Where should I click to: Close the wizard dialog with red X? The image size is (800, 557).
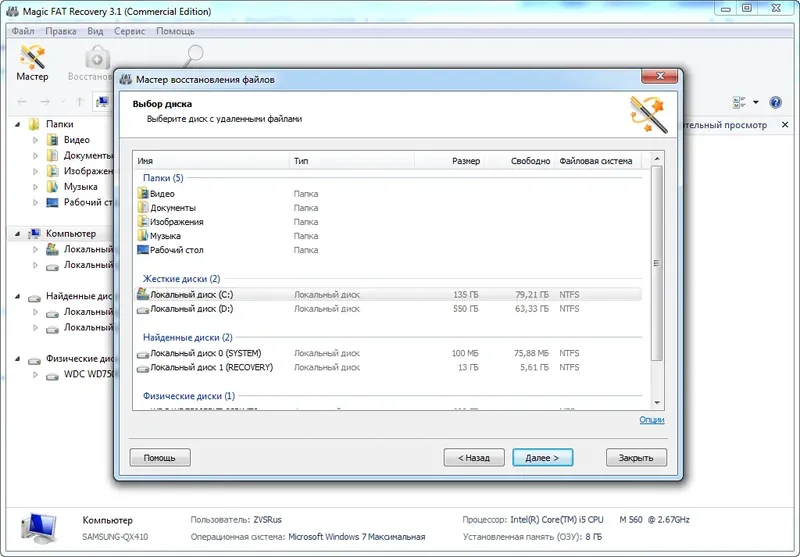[660, 76]
